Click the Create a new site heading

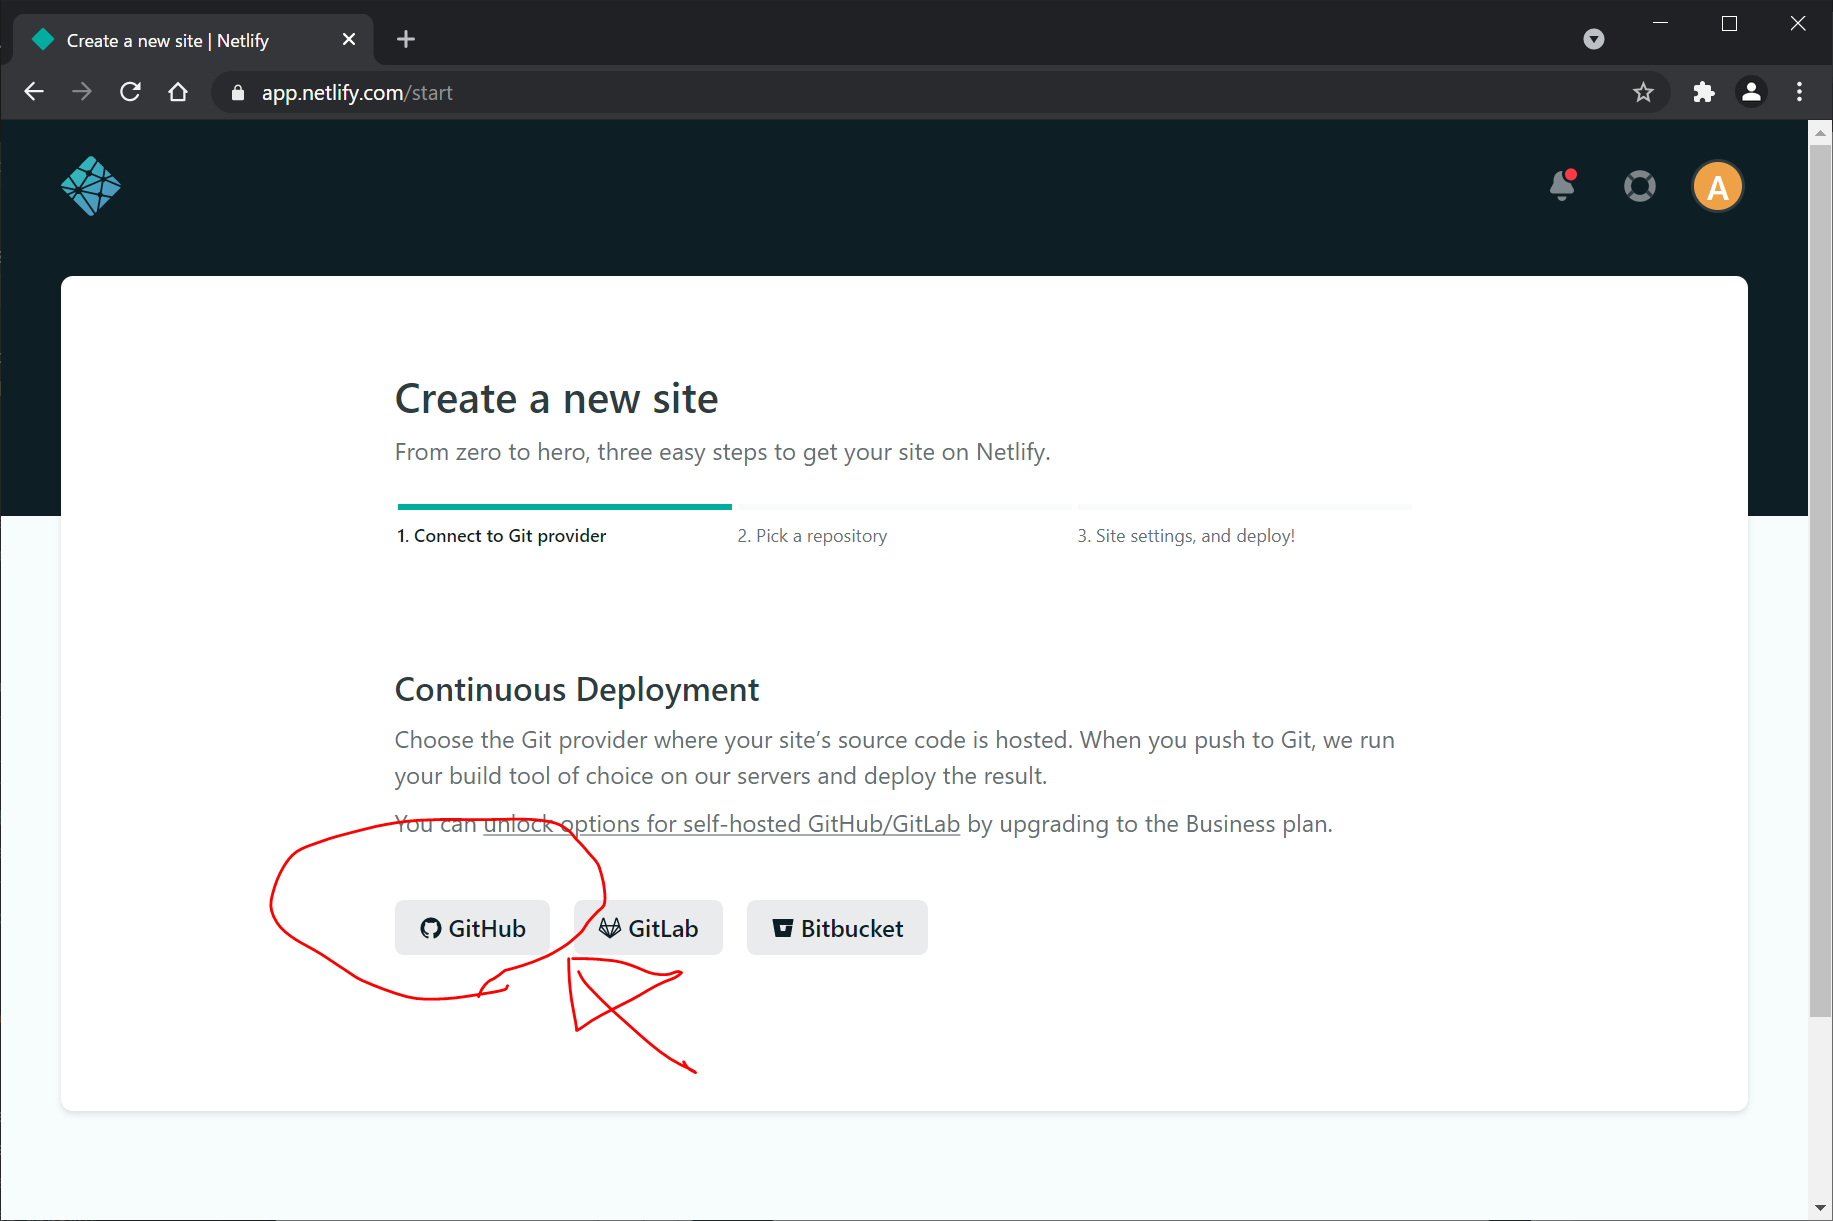(556, 399)
